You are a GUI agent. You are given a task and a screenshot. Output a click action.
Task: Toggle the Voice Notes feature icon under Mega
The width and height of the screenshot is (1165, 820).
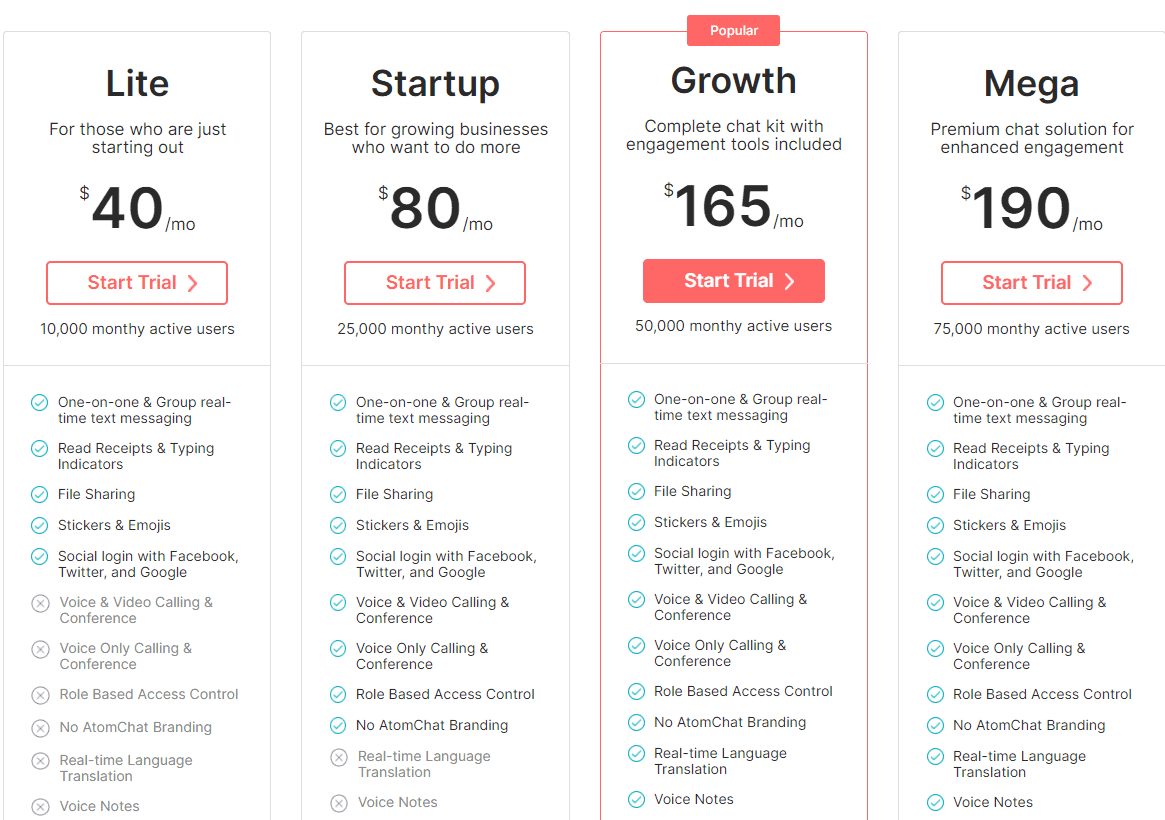point(935,802)
